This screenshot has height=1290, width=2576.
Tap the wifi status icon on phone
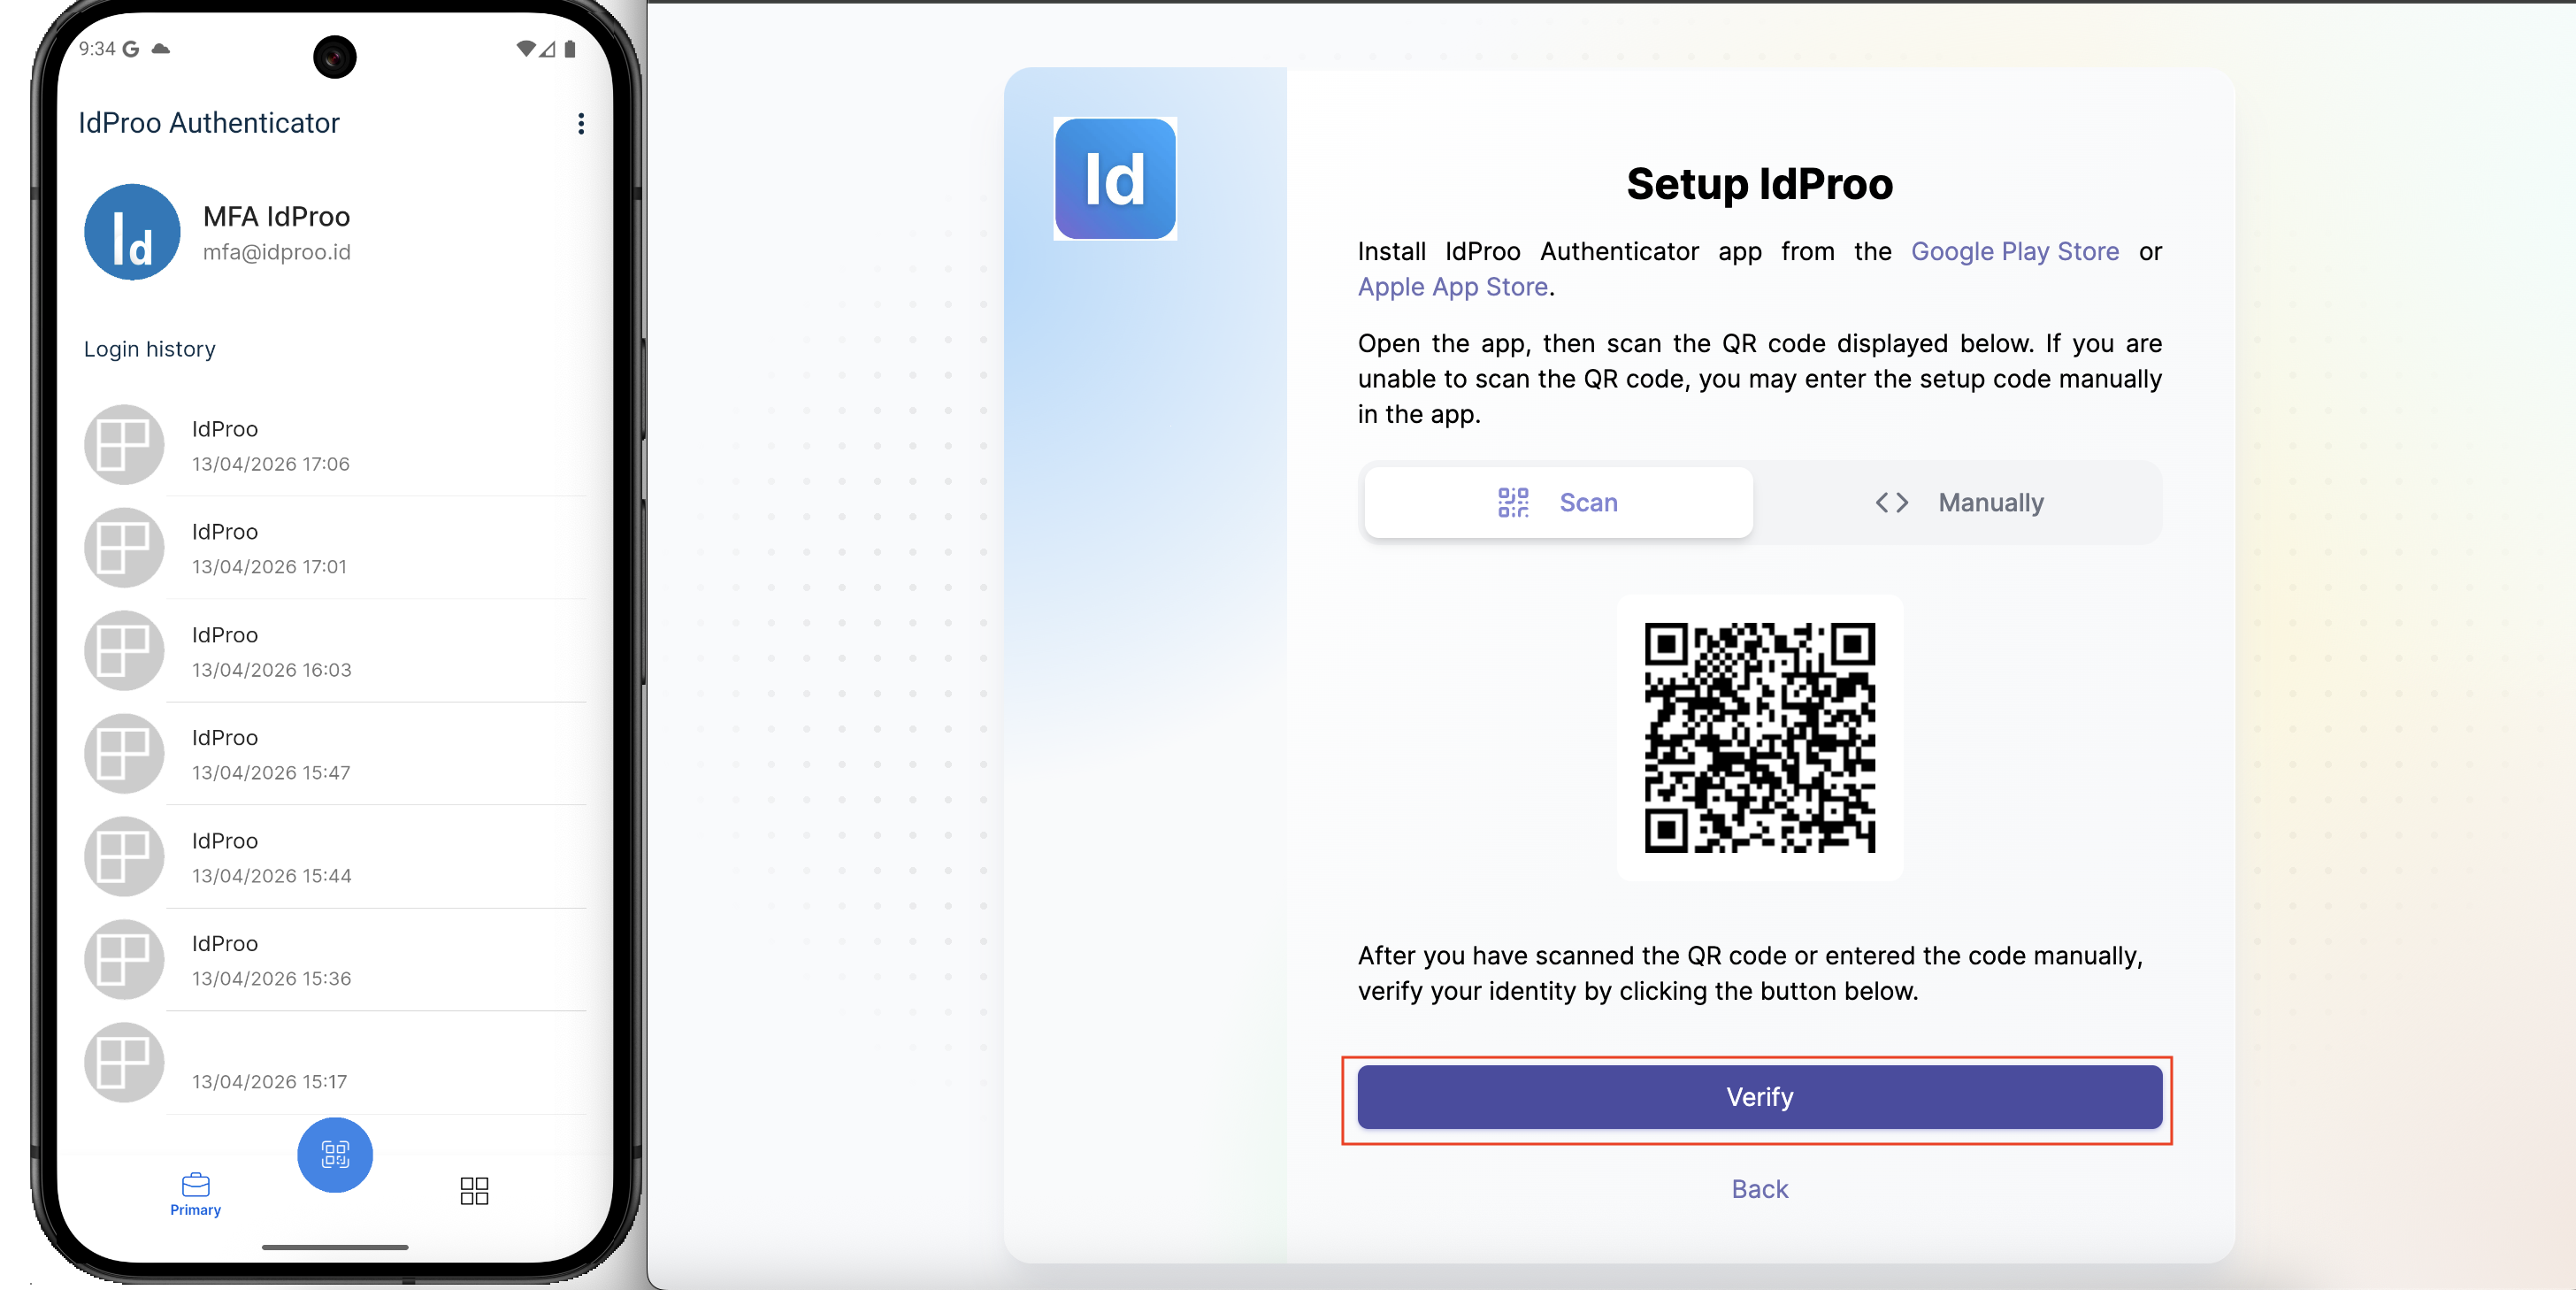[x=525, y=48]
